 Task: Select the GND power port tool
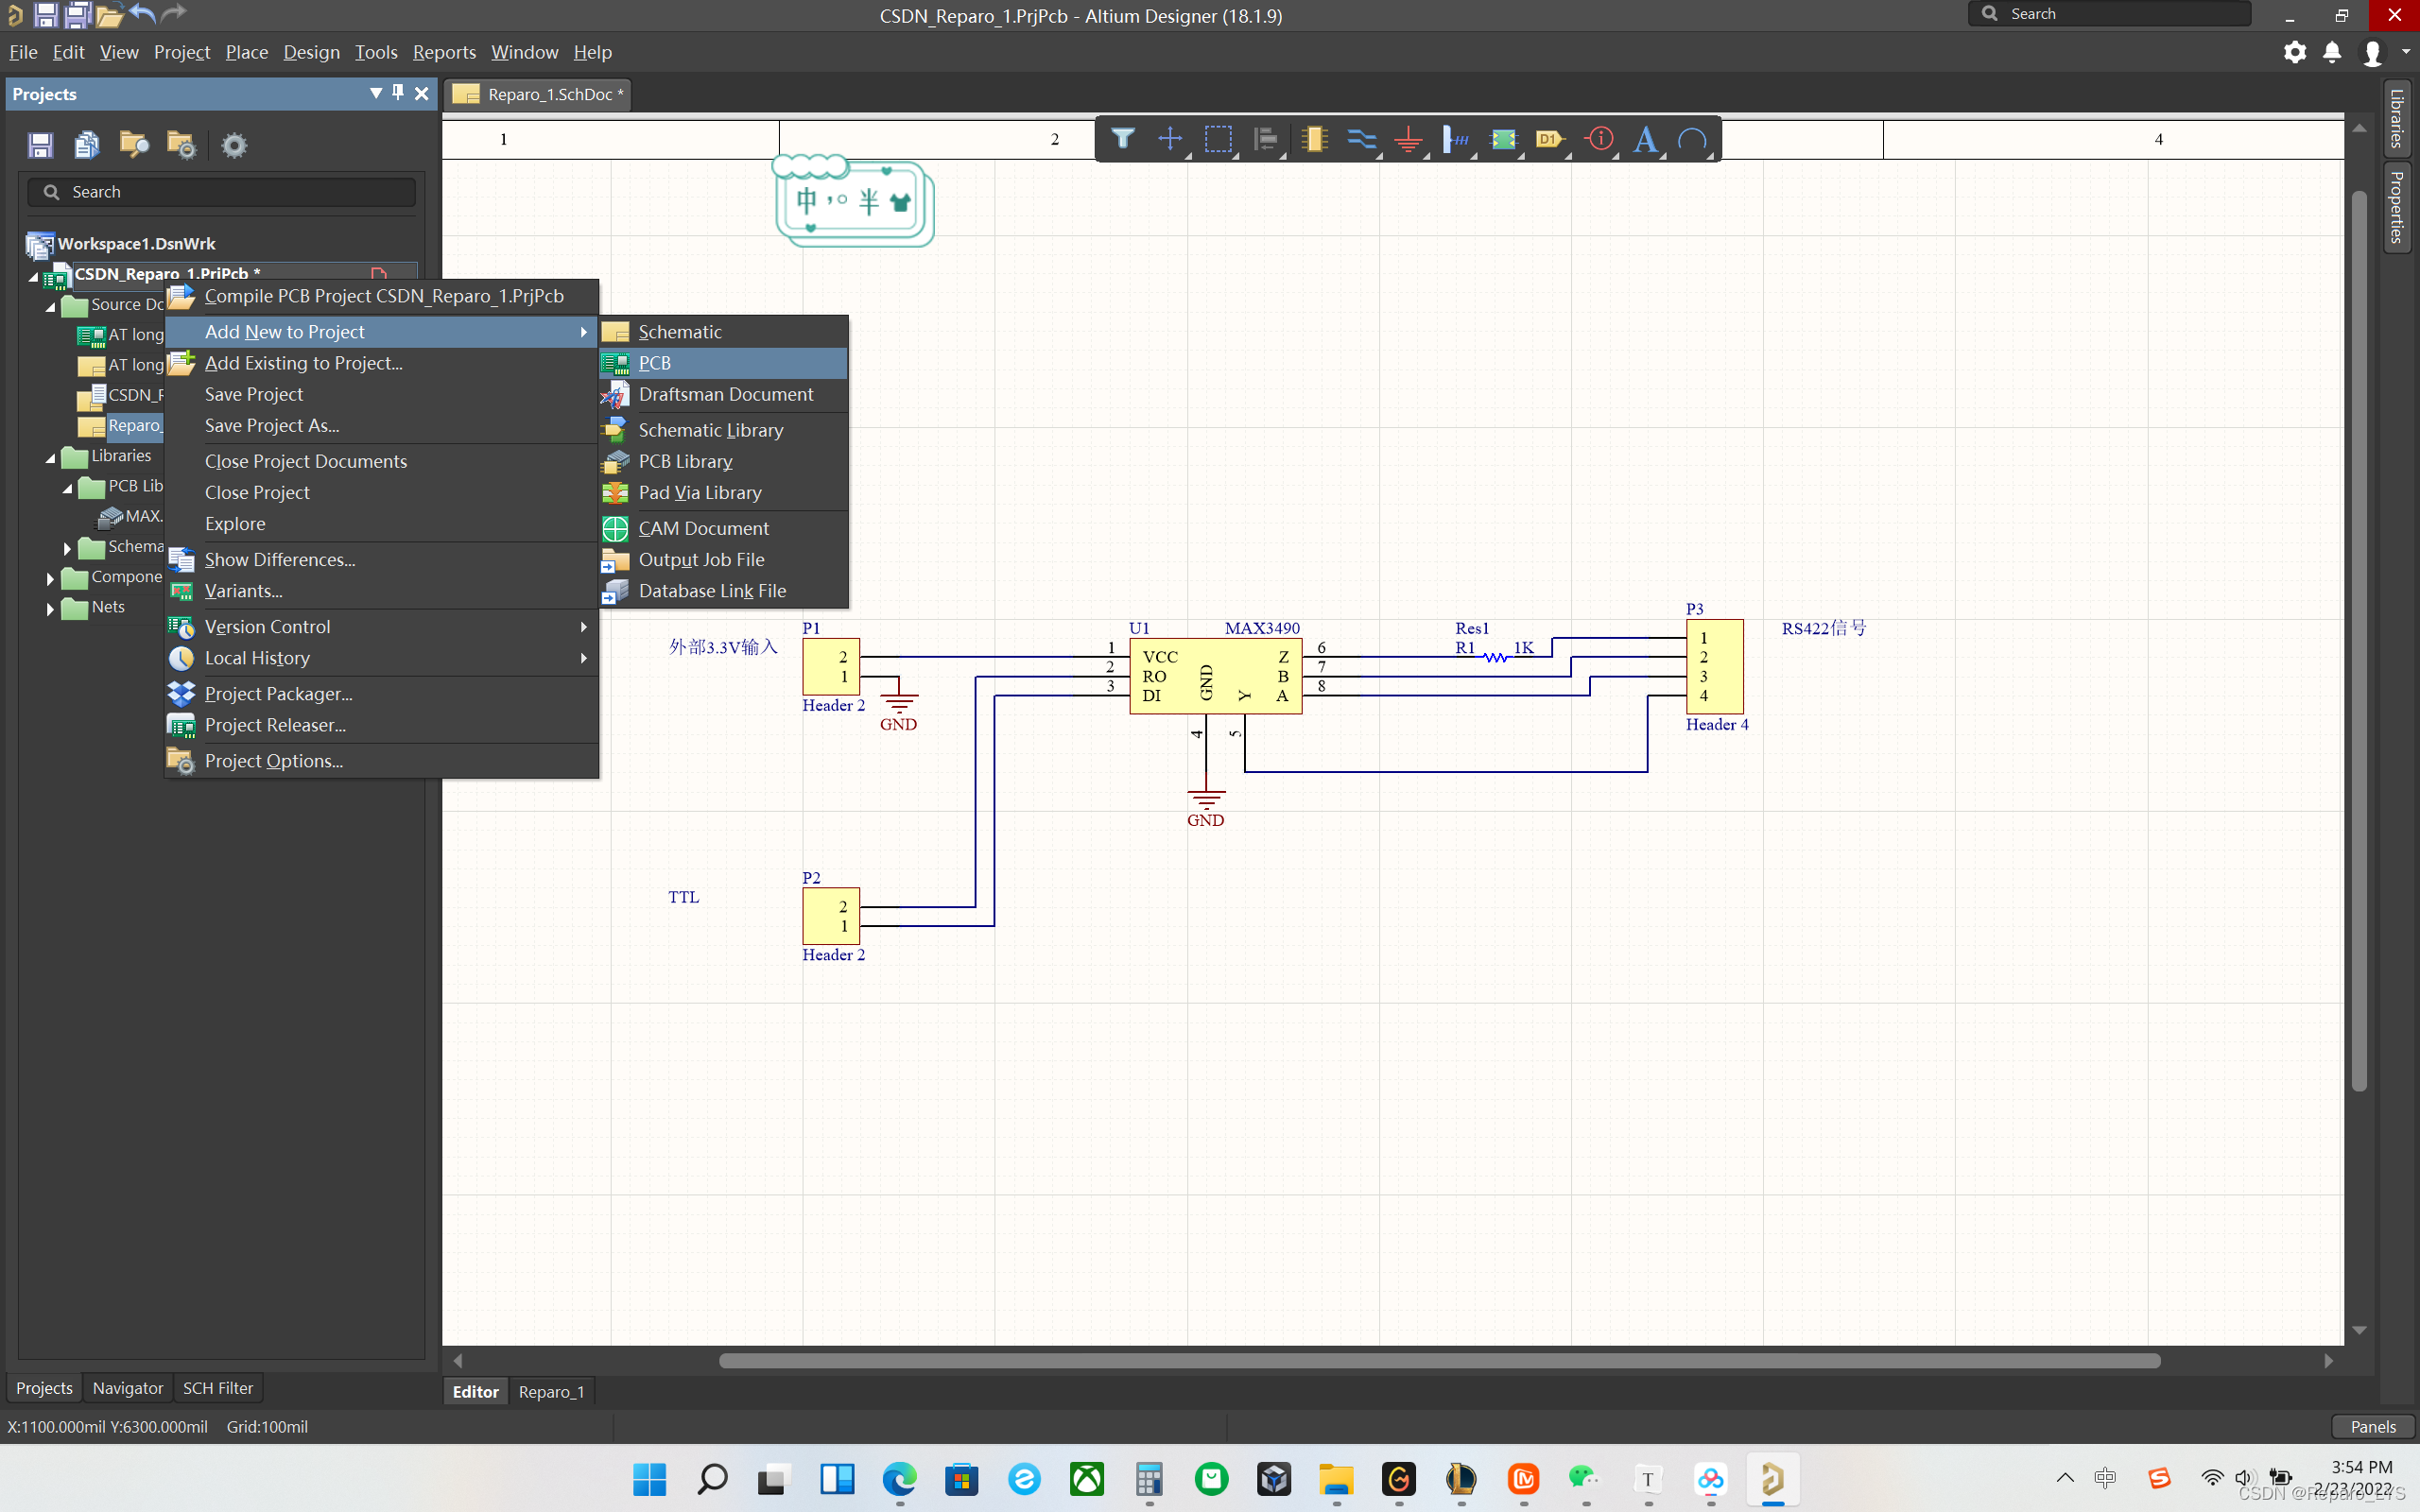1408,139
